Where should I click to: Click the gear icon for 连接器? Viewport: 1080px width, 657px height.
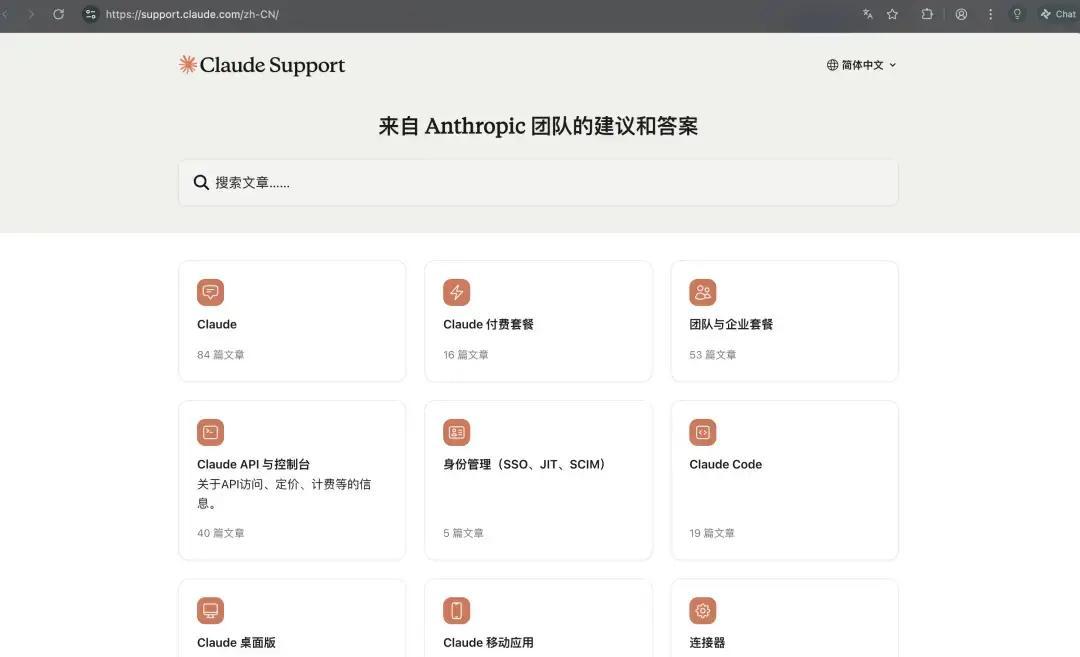click(703, 610)
